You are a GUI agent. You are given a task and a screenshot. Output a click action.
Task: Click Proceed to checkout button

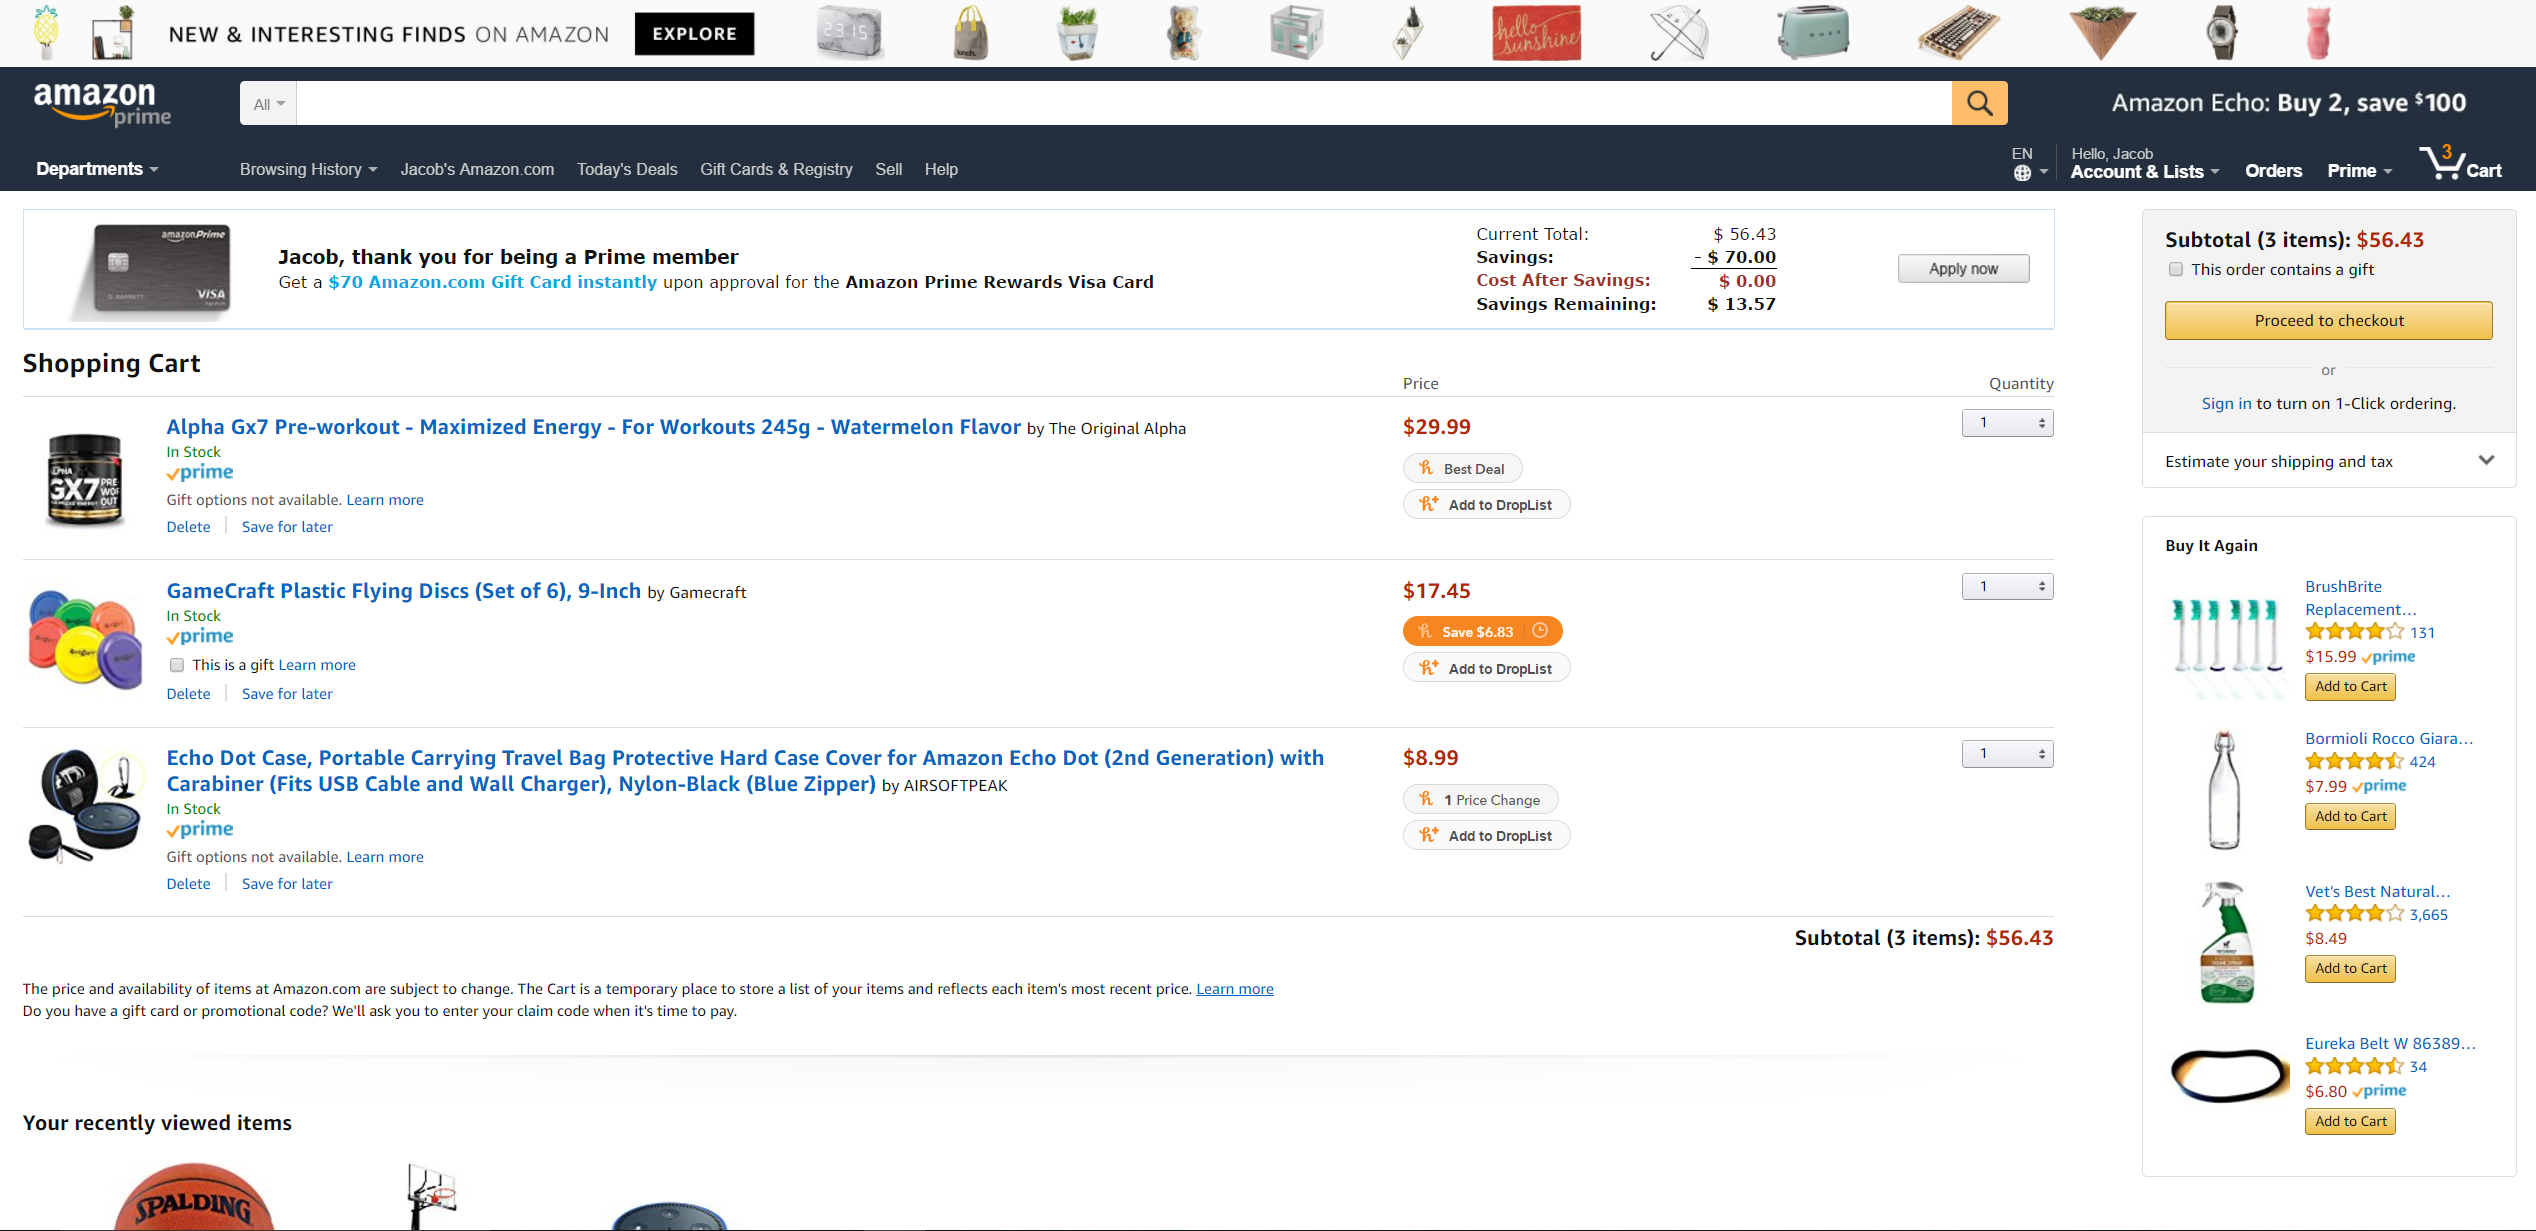click(x=2328, y=320)
